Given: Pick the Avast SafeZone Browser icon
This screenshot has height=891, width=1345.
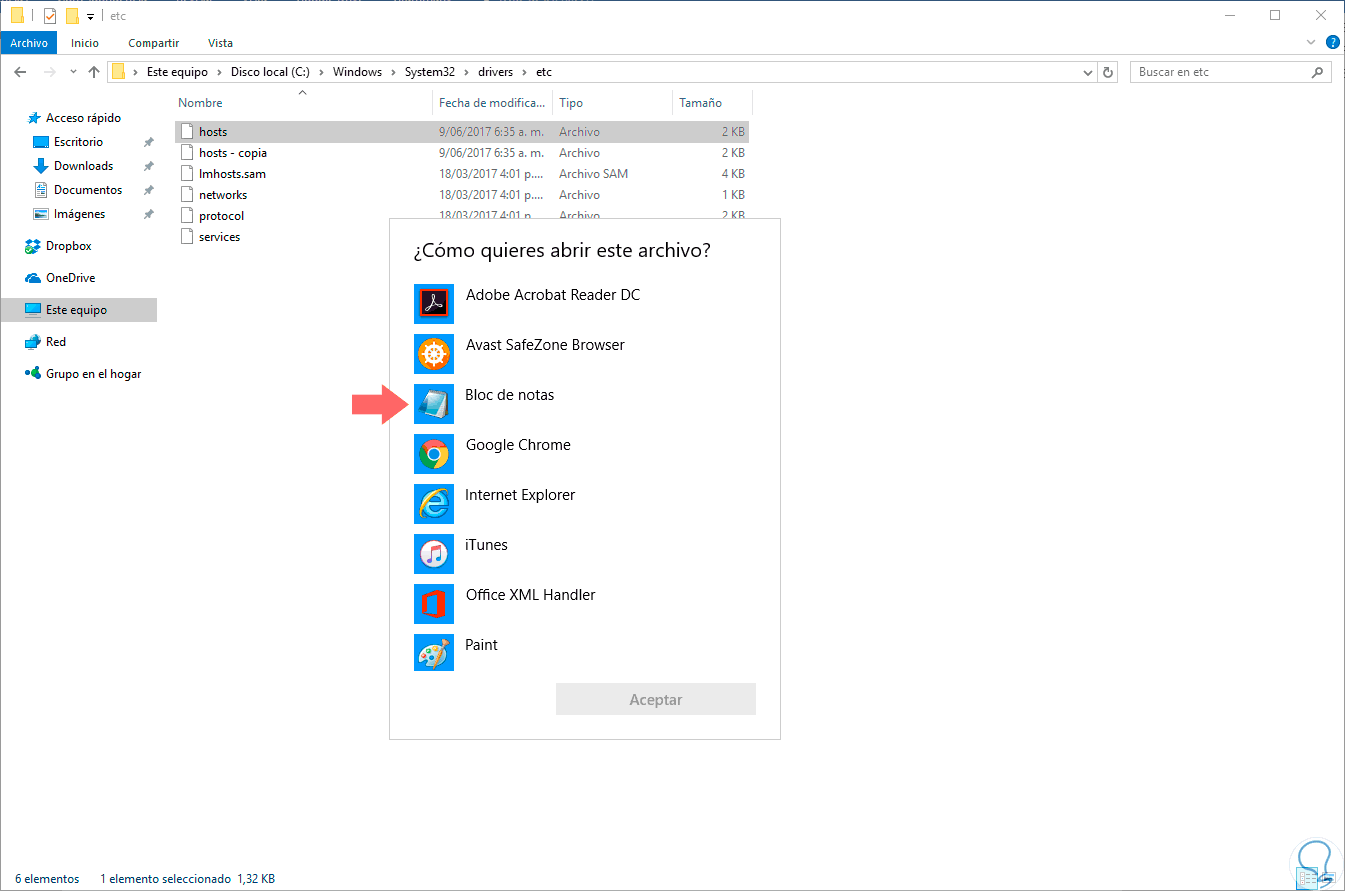Looking at the screenshot, I should [434, 354].
